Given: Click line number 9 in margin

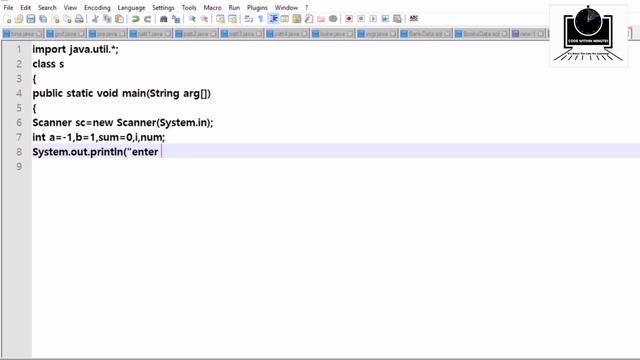Looking at the screenshot, I should click(19, 167).
